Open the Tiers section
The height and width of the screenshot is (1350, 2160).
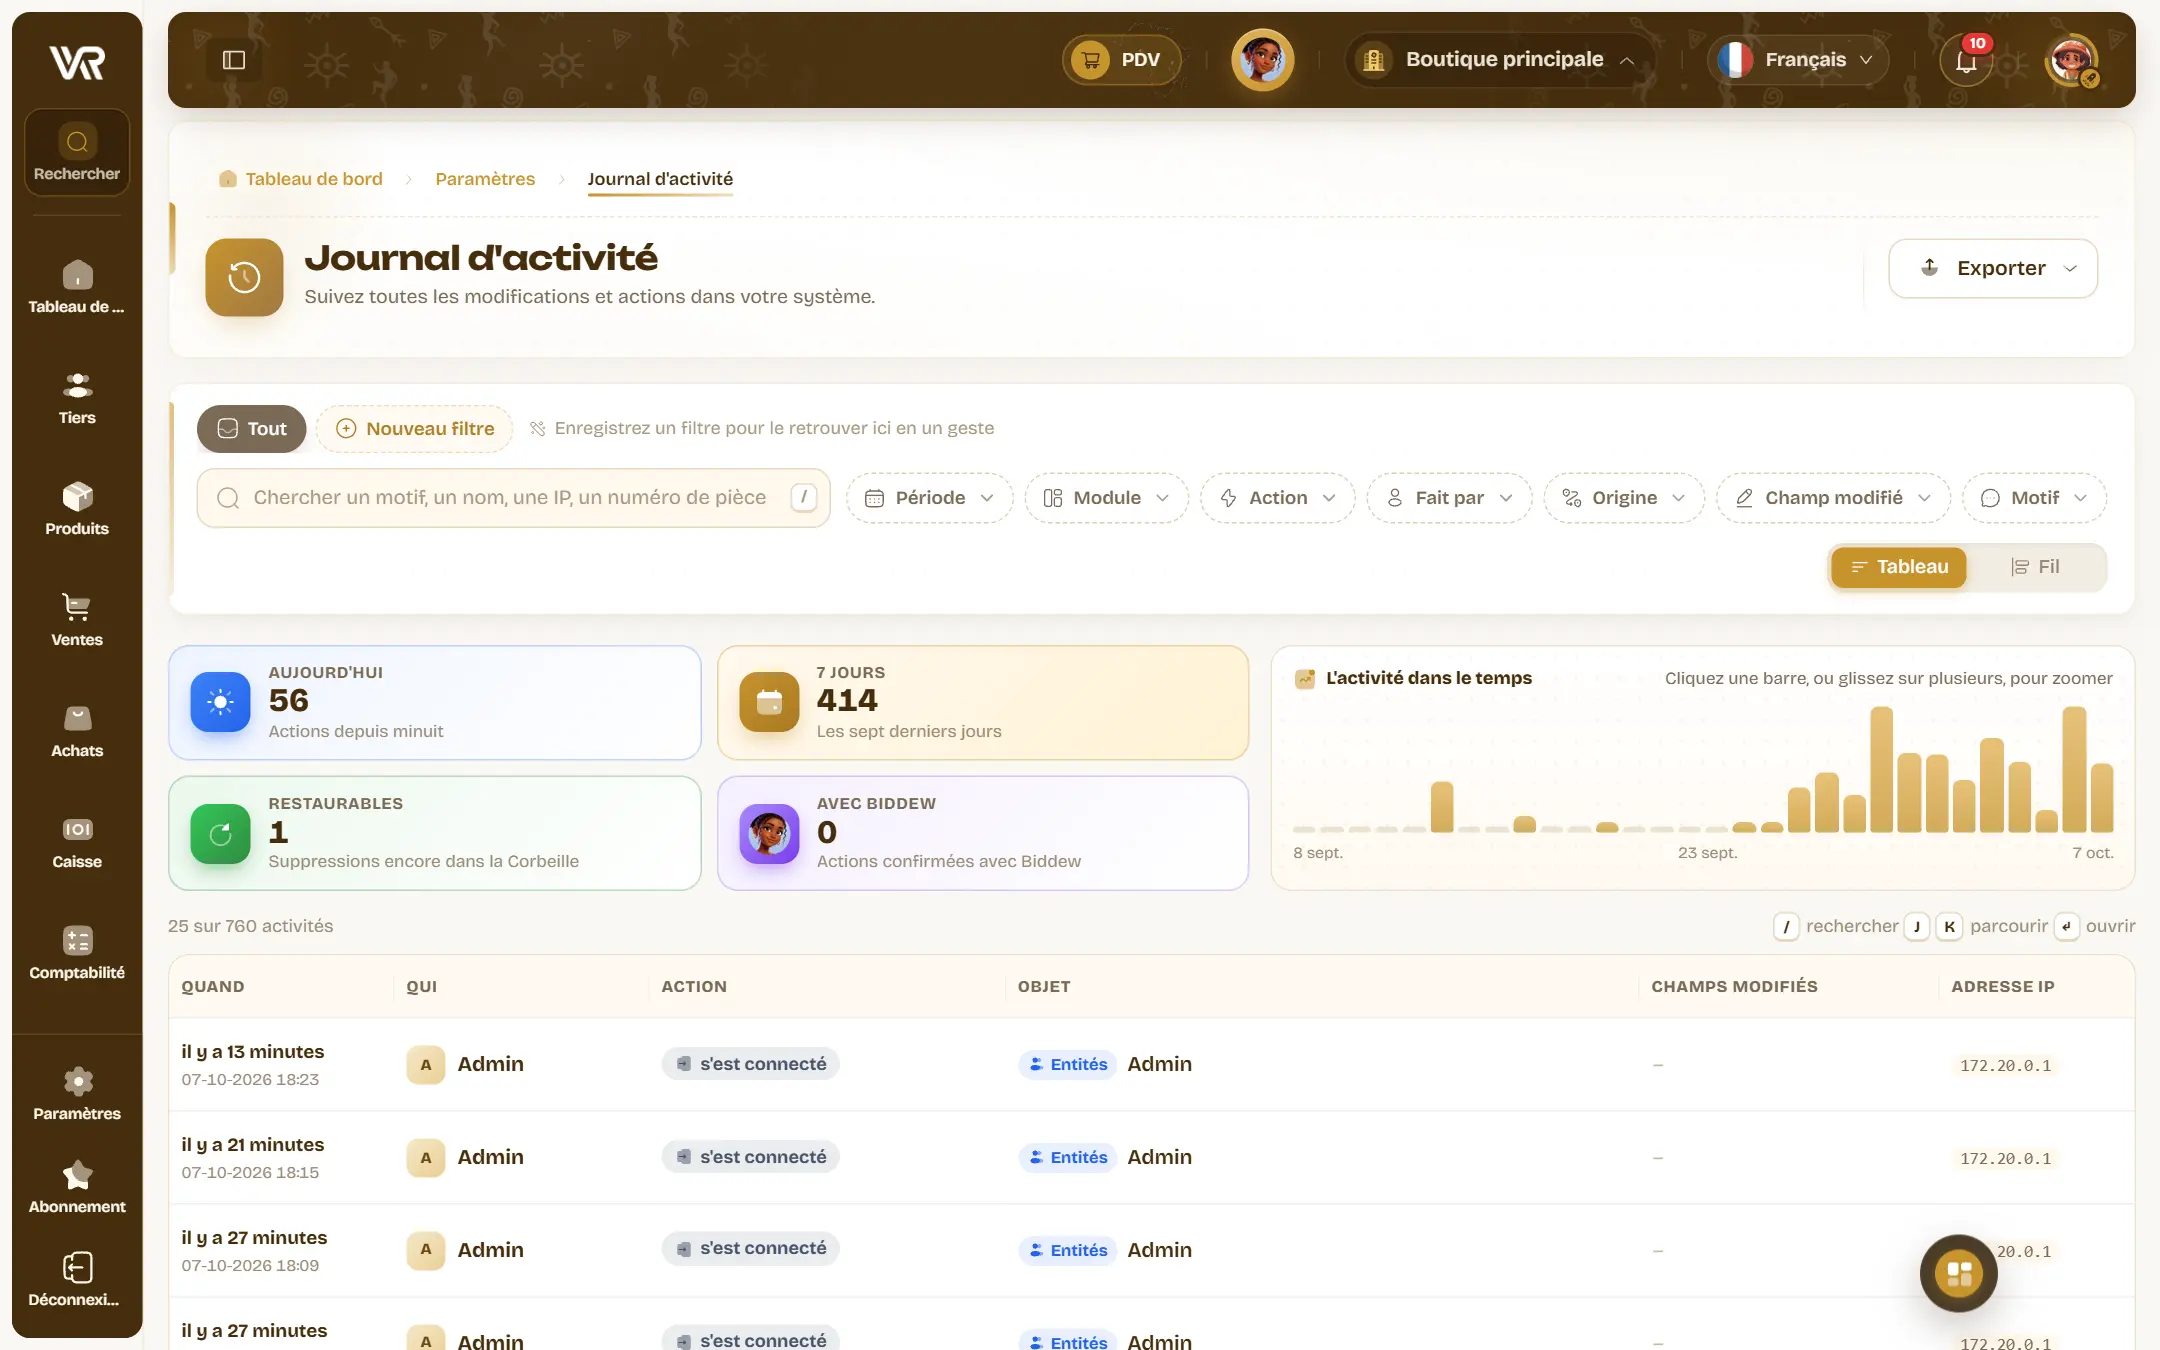pos(77,399)
